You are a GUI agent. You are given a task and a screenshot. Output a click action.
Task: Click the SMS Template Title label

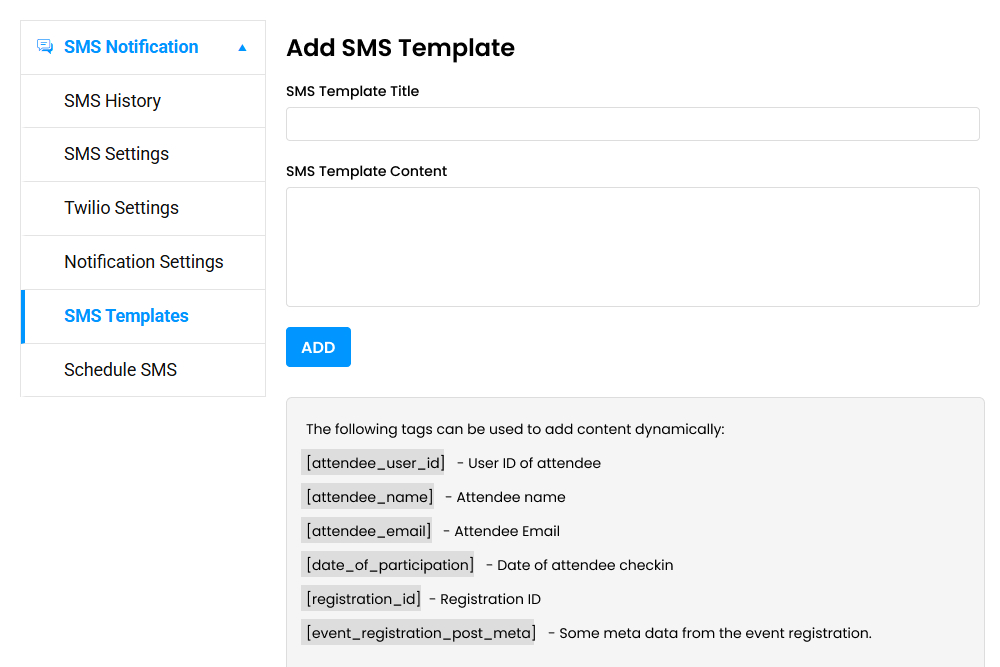coord(352,91)
